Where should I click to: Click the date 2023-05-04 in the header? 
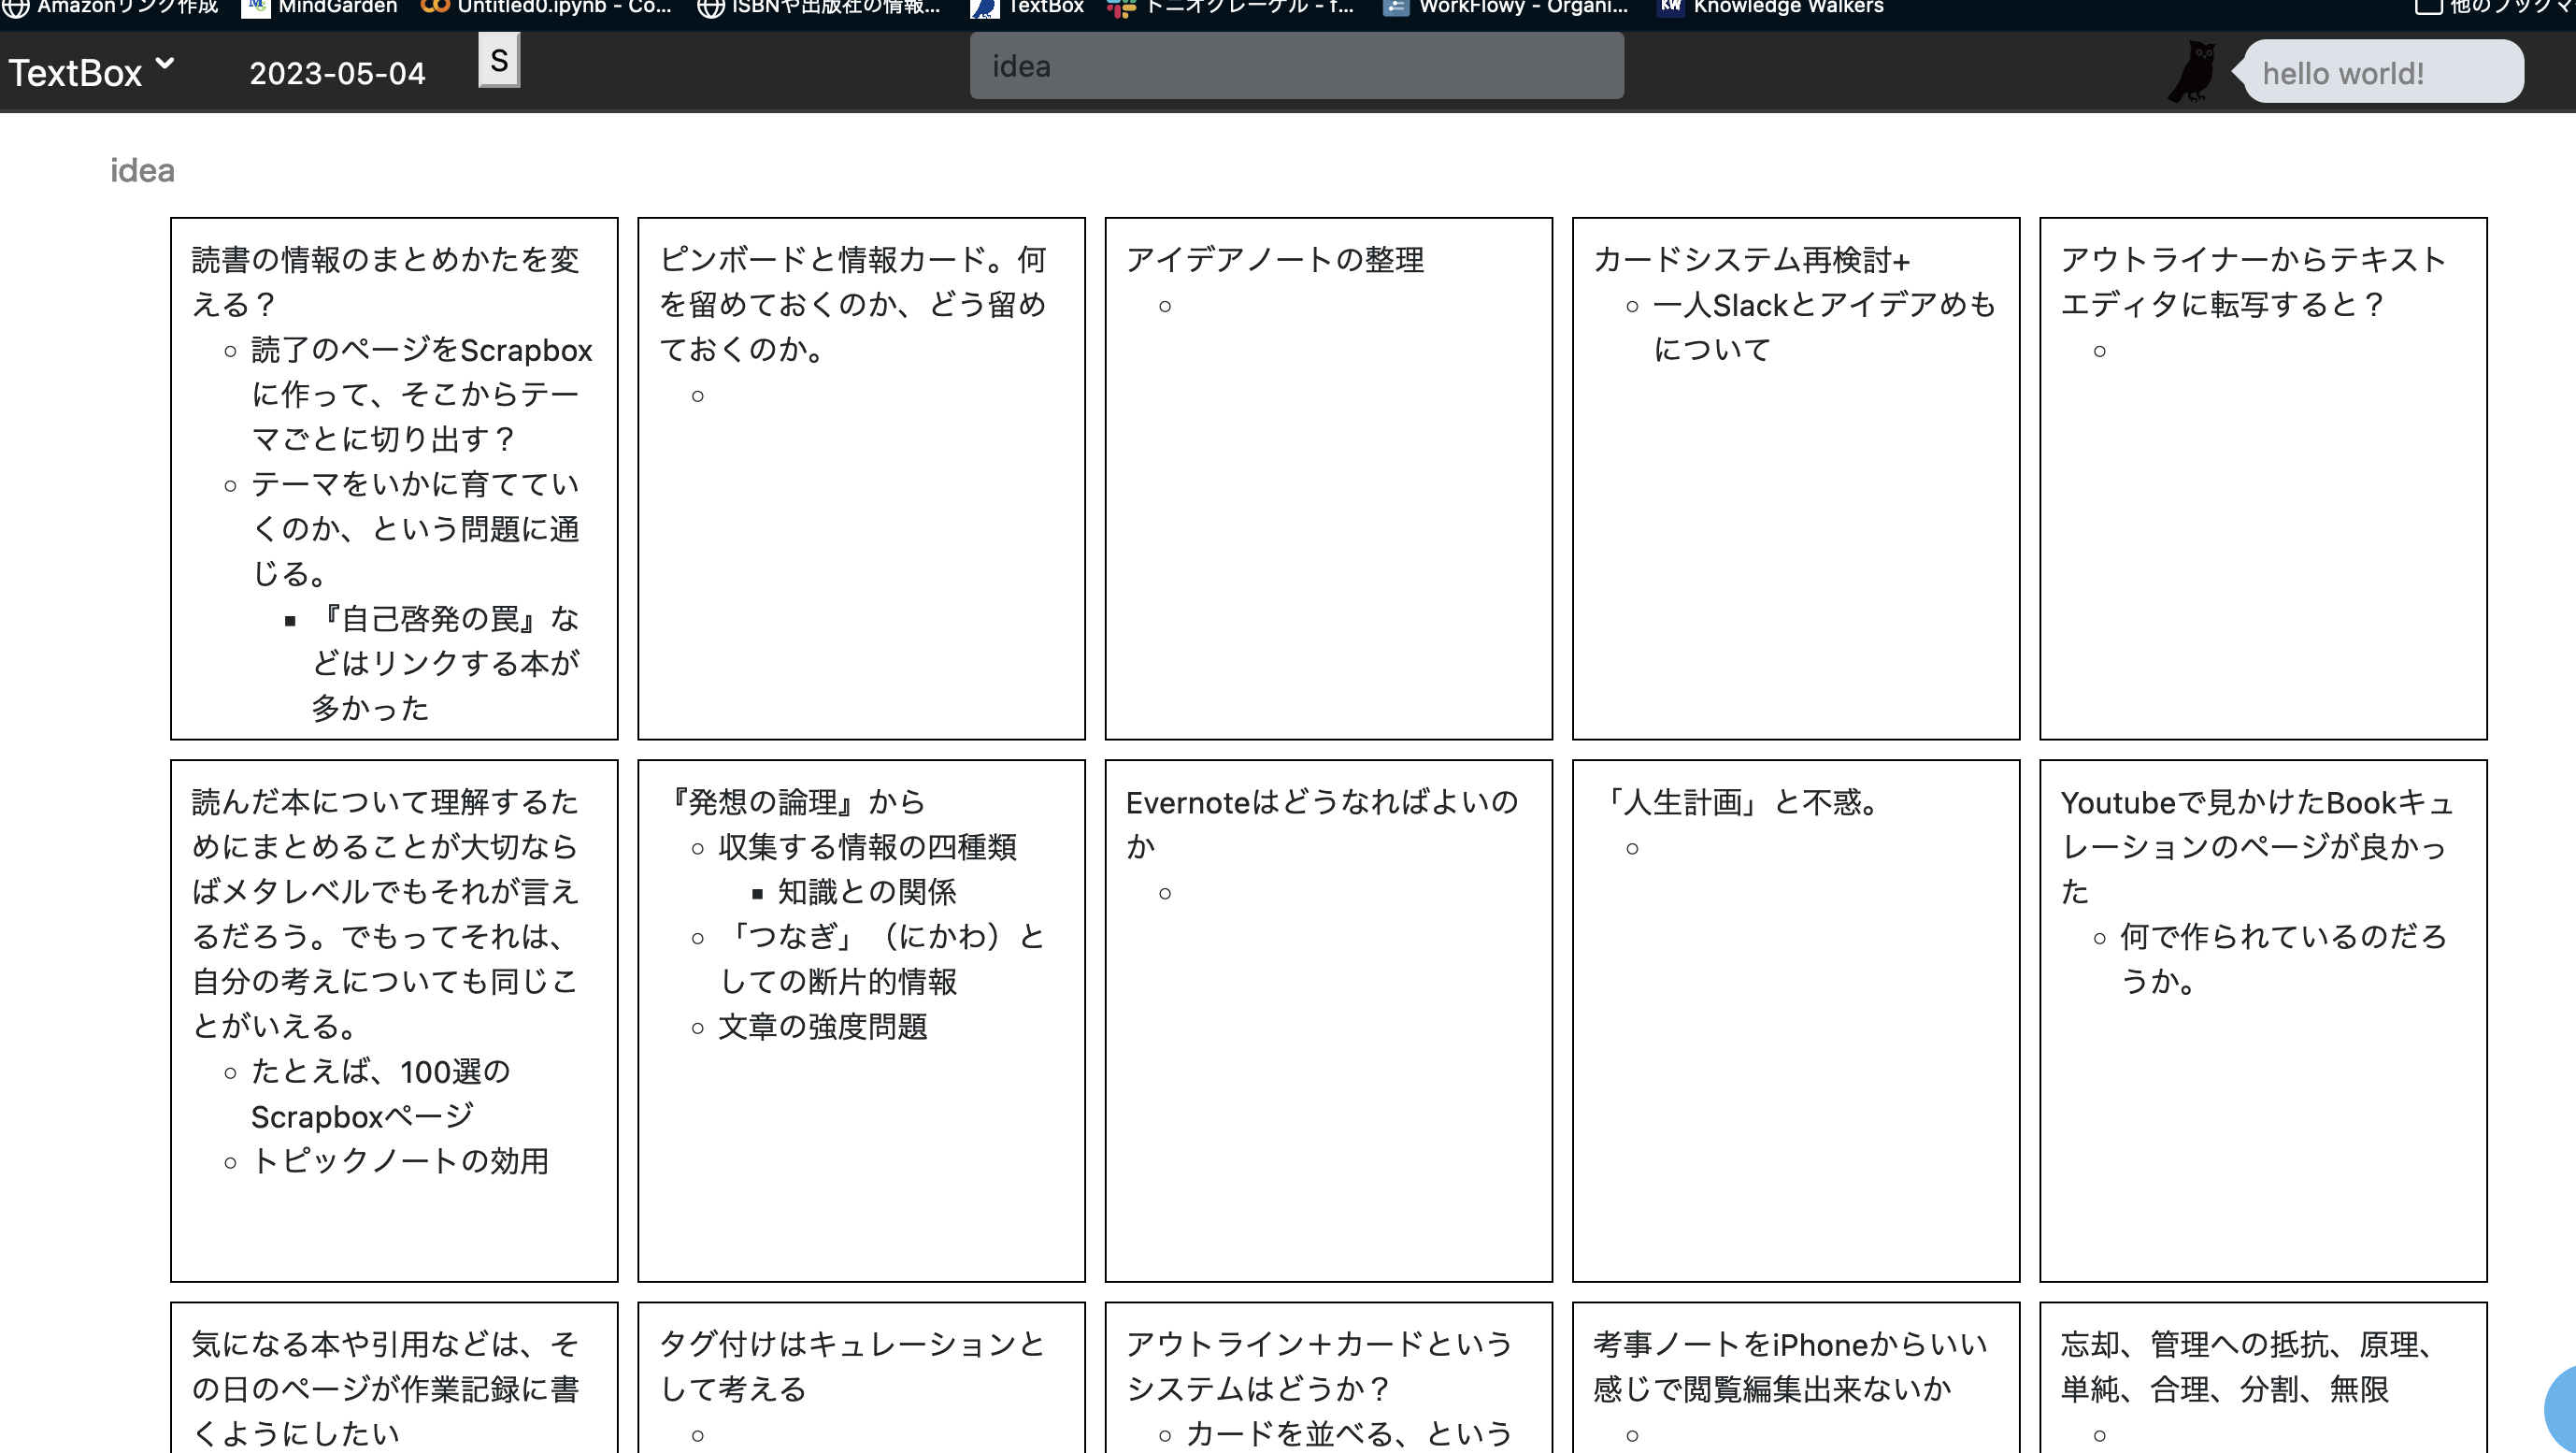338,73
